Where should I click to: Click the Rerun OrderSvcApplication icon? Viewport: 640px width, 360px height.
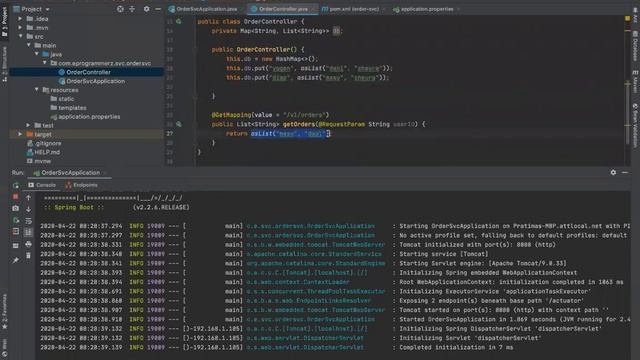click(16, 186)
